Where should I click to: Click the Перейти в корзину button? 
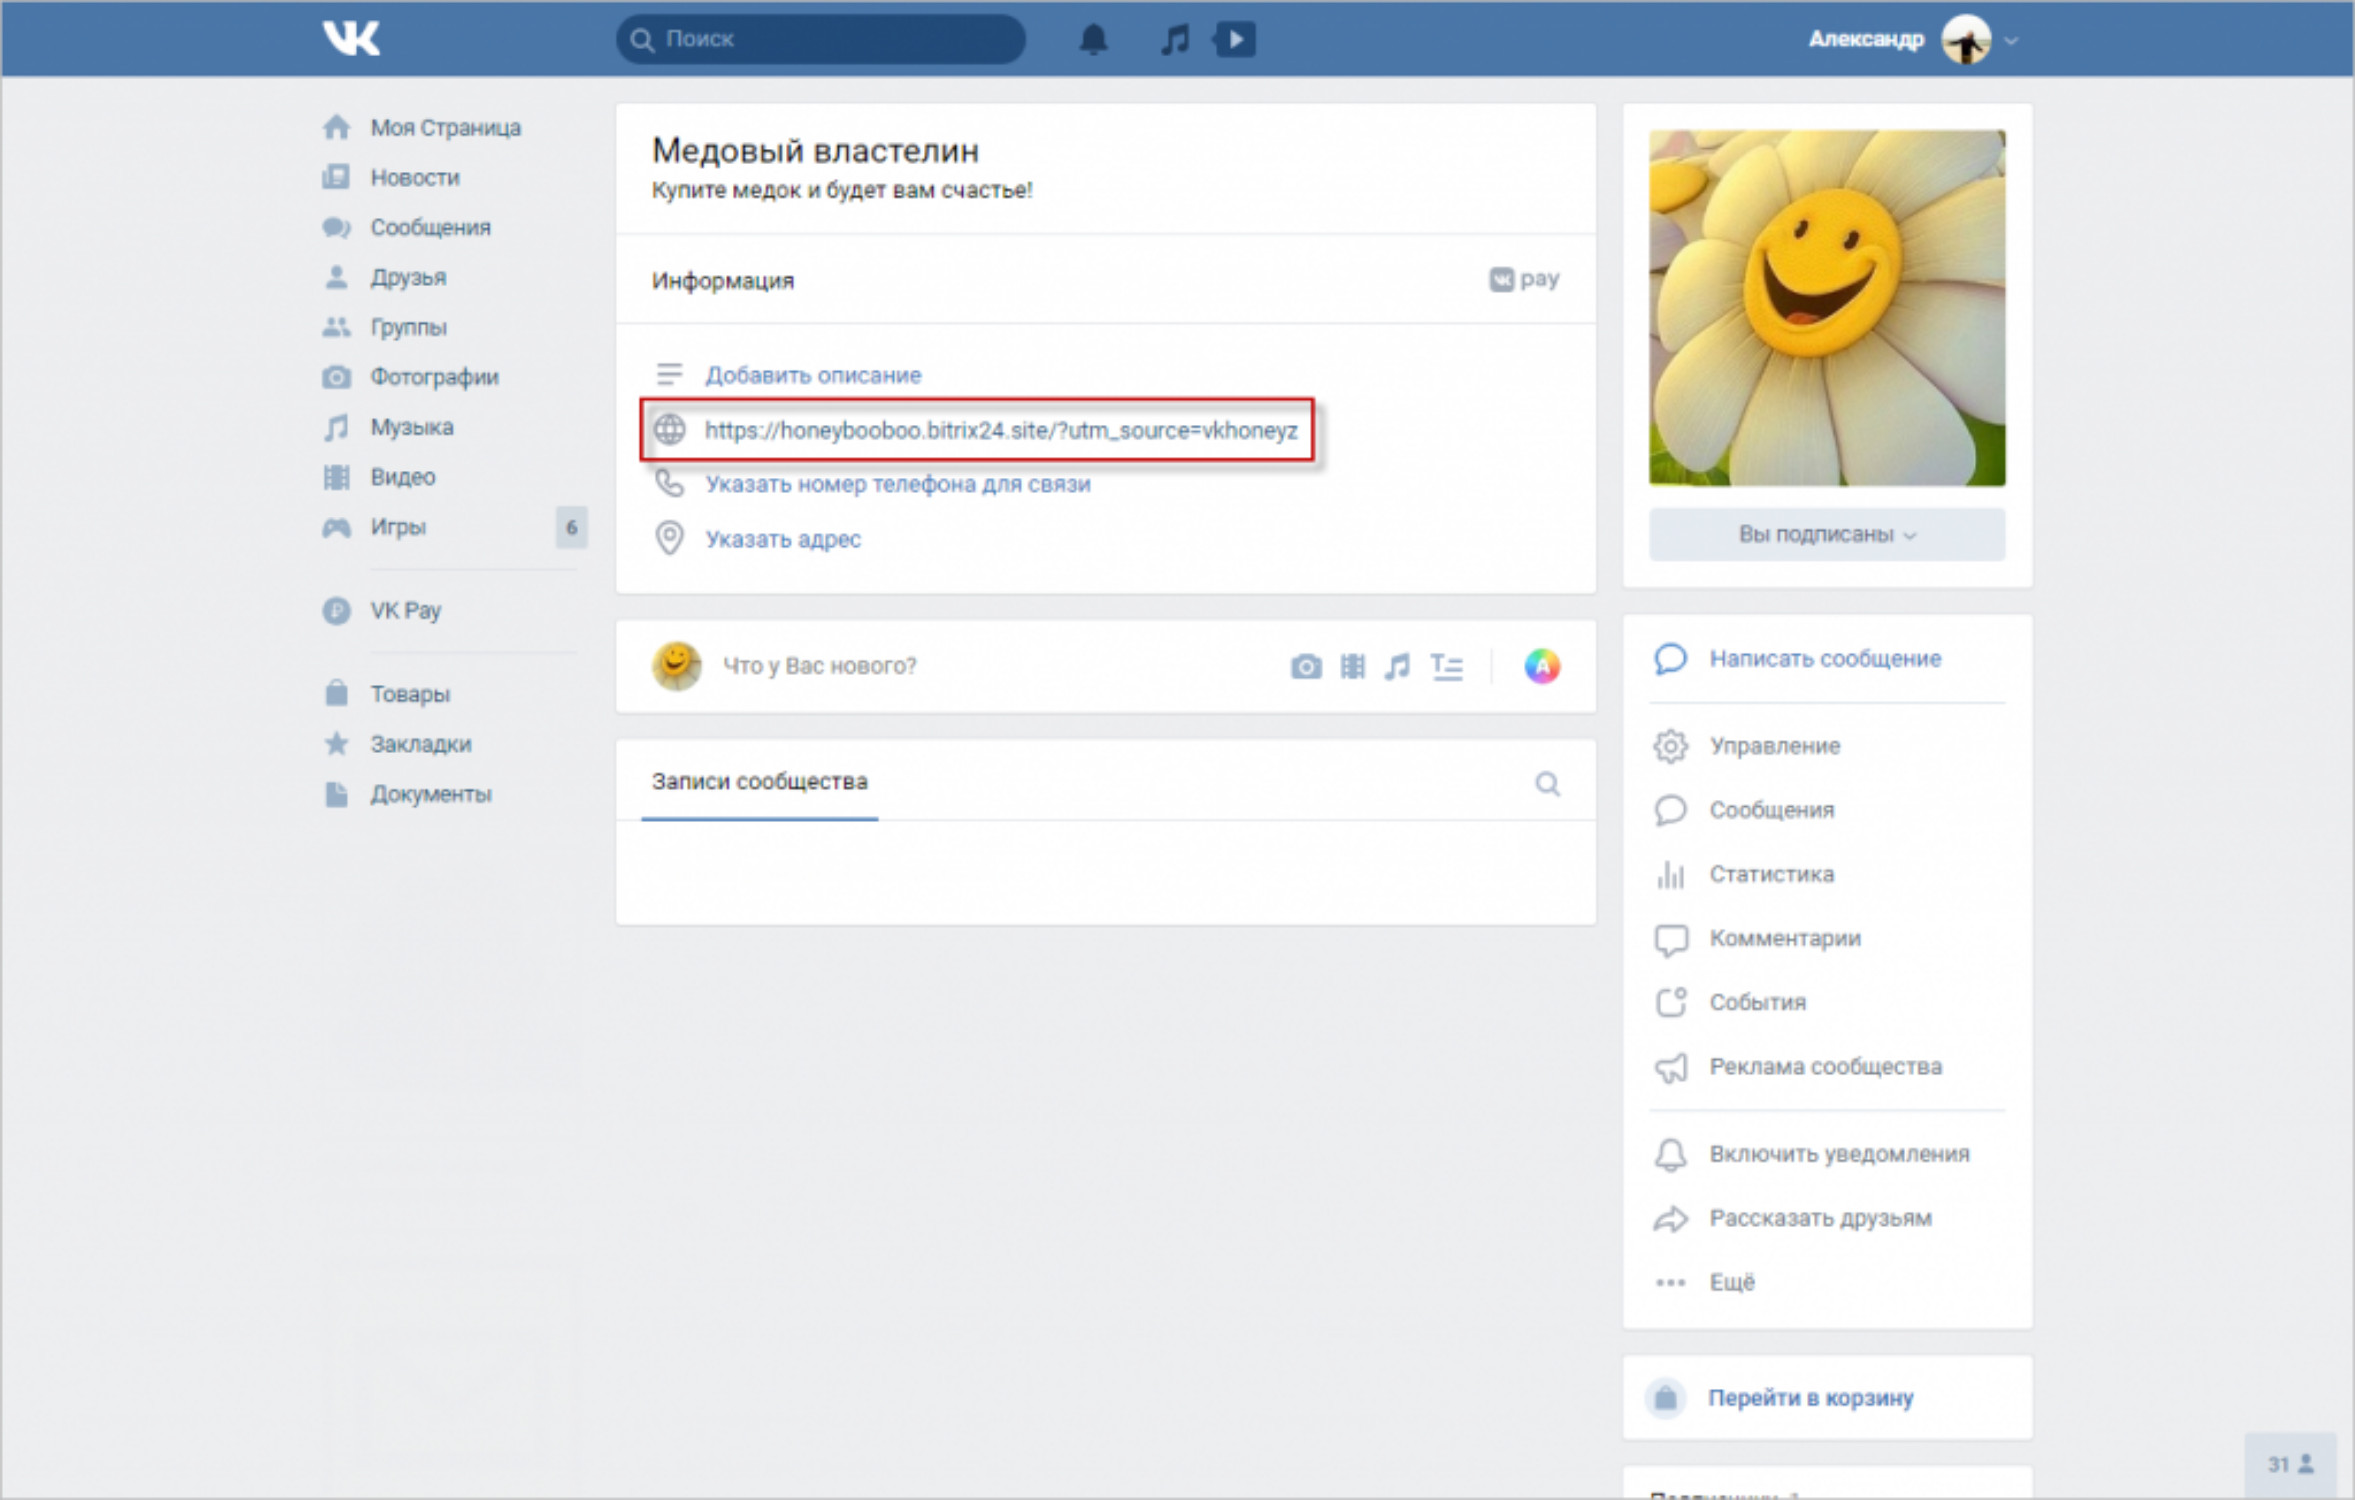coord(1810,1398)
